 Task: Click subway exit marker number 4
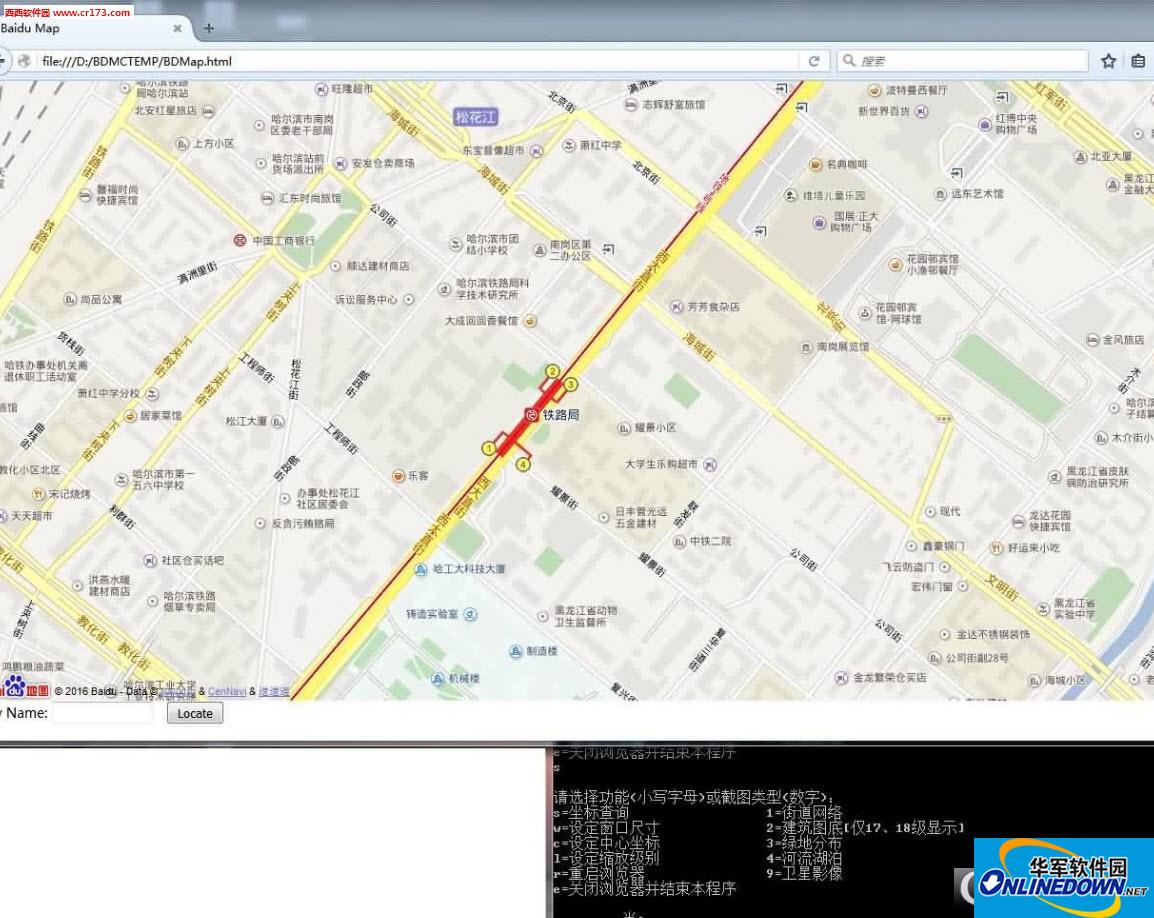(x=522, y=464)
